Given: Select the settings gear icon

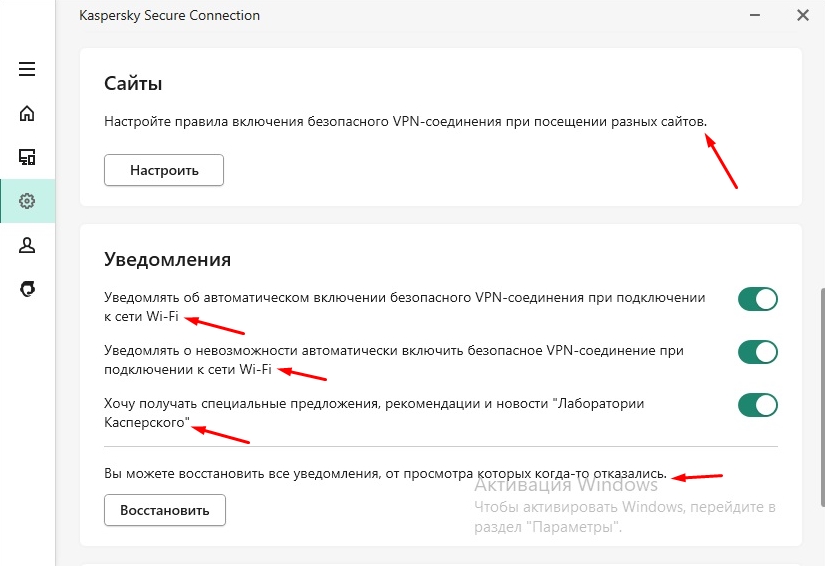Looking at the screenshot, I should (27, 201).
